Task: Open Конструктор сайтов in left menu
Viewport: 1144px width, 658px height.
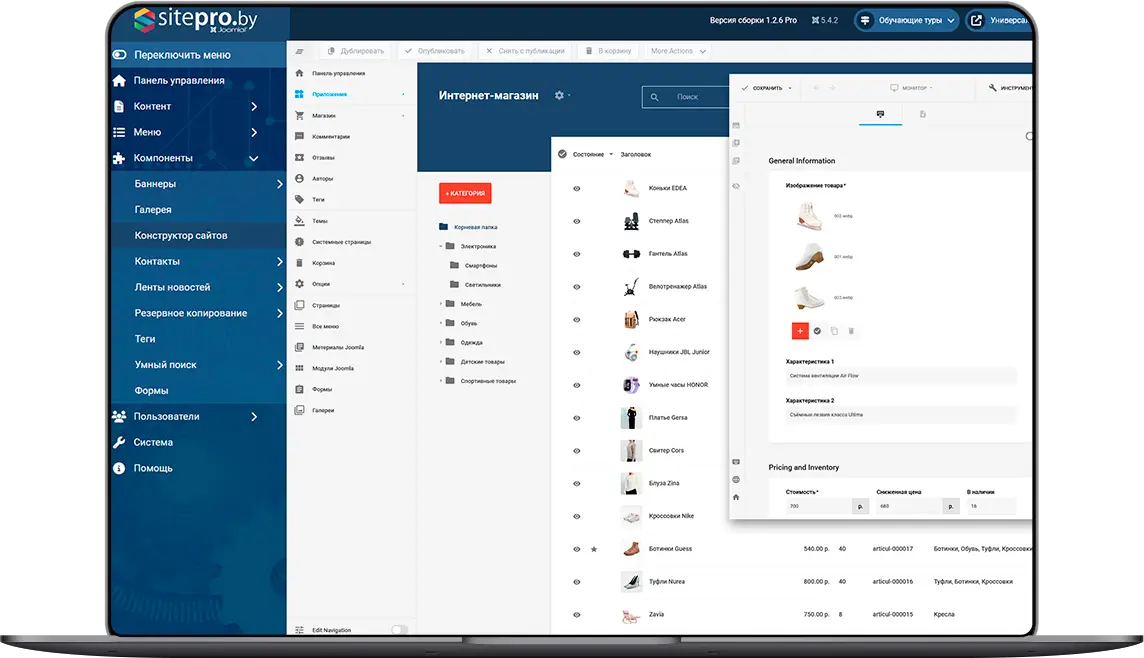Action: [x=181, y=236]
